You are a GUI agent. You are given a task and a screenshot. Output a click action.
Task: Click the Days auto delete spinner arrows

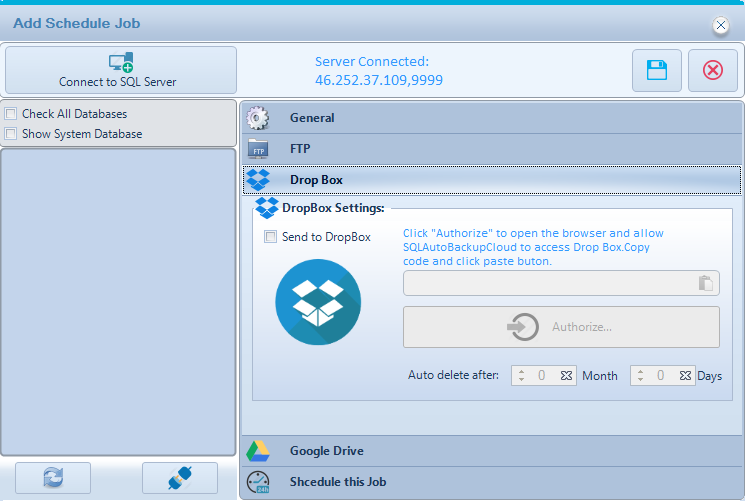point(640,376)
